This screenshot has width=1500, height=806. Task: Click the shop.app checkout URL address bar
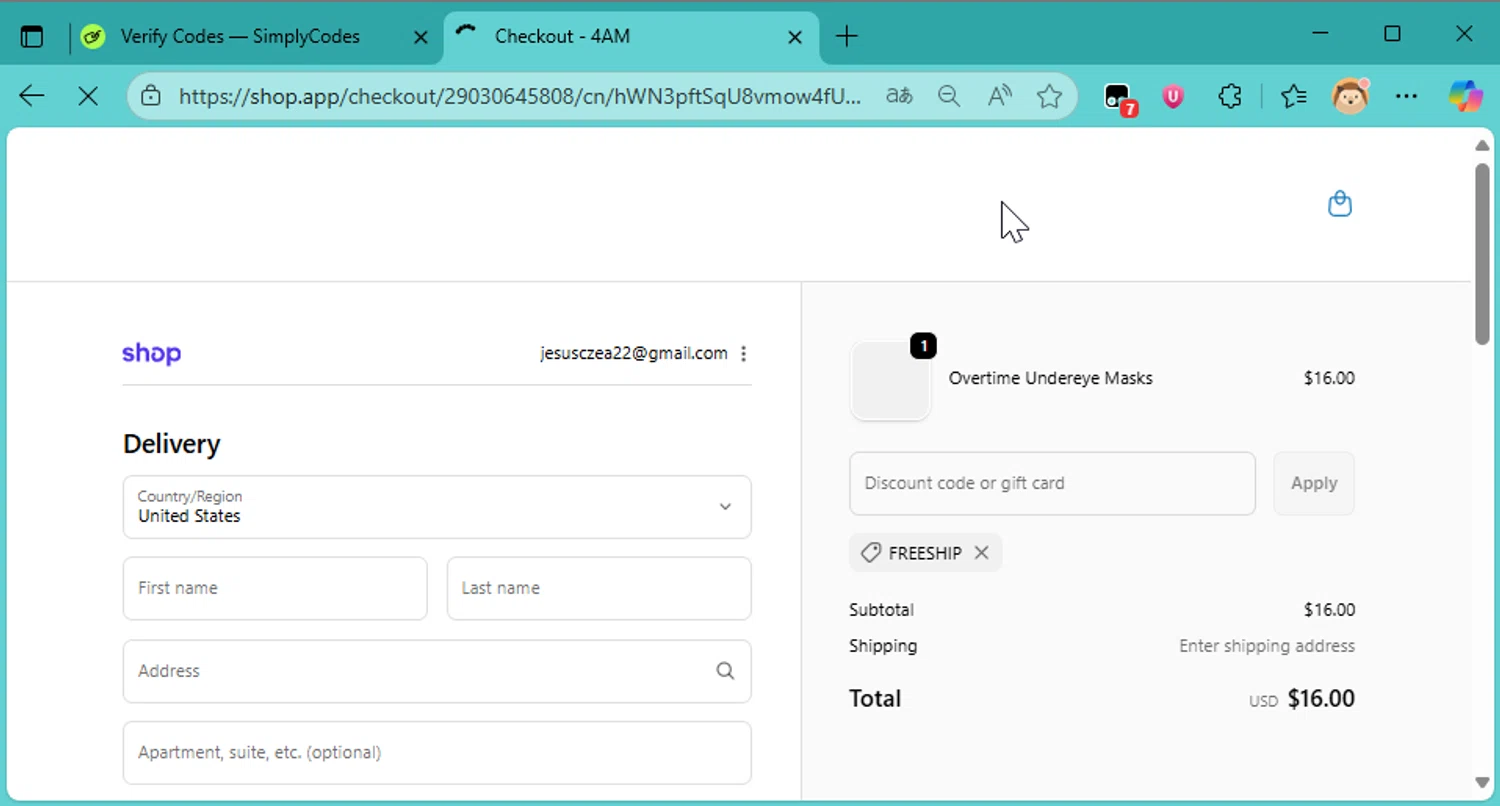pyautogui.click(x=520, y=96)
